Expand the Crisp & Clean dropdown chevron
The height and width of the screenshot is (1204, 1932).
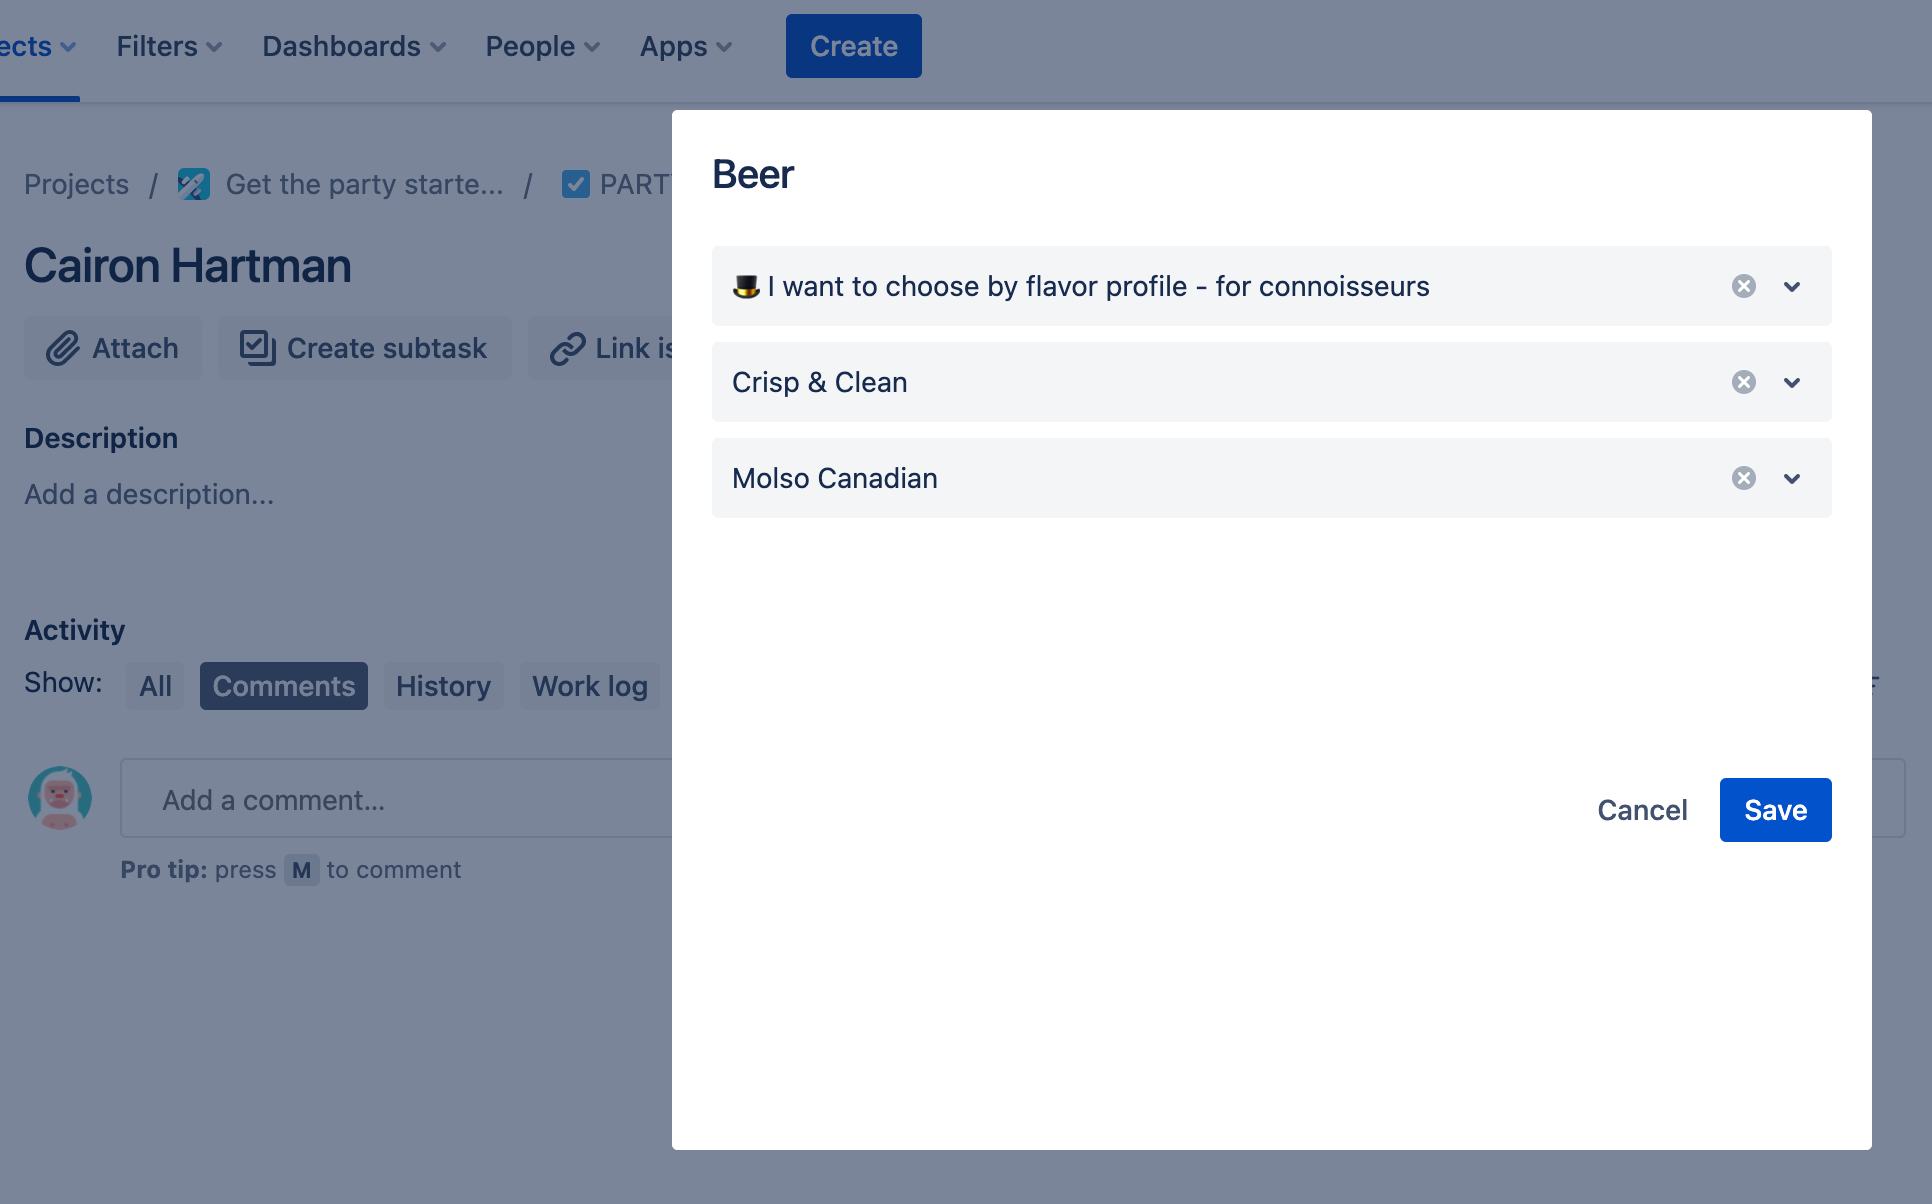[x=1792, y=383]
